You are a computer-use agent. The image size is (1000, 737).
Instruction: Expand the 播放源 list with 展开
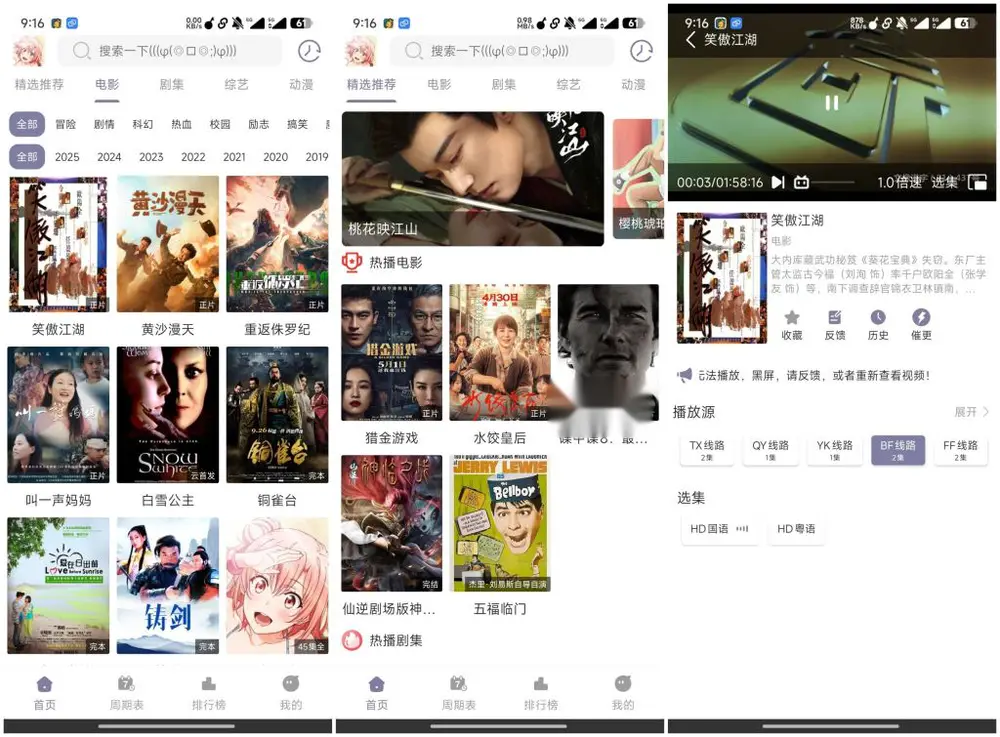point(971,412)
